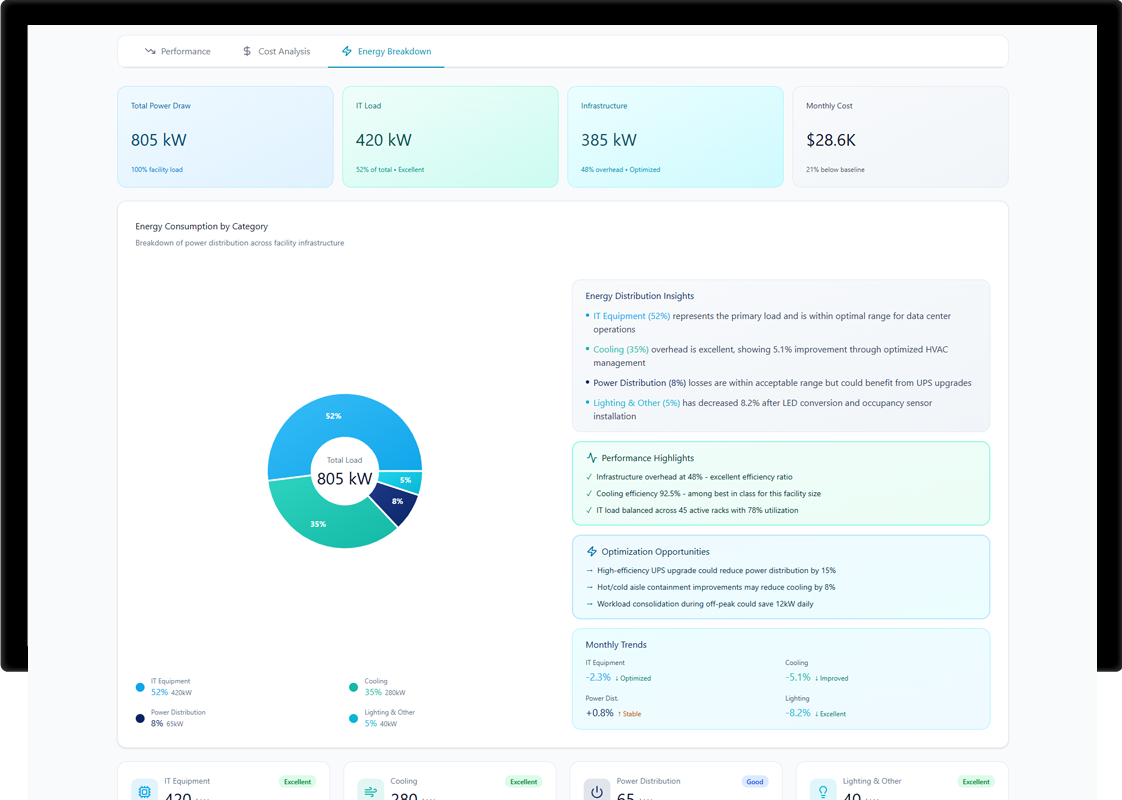The width and height of the screenshot is (1122, 800).
Task: Click the Power Distribution navy legend dot
Action: [140, 718]
